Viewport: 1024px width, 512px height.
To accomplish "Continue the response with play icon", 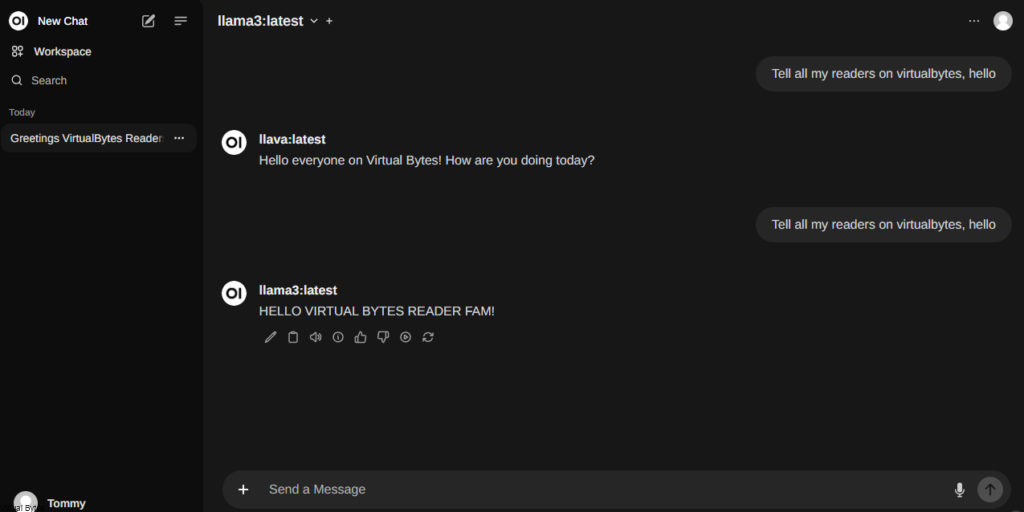I will (406, 337).
